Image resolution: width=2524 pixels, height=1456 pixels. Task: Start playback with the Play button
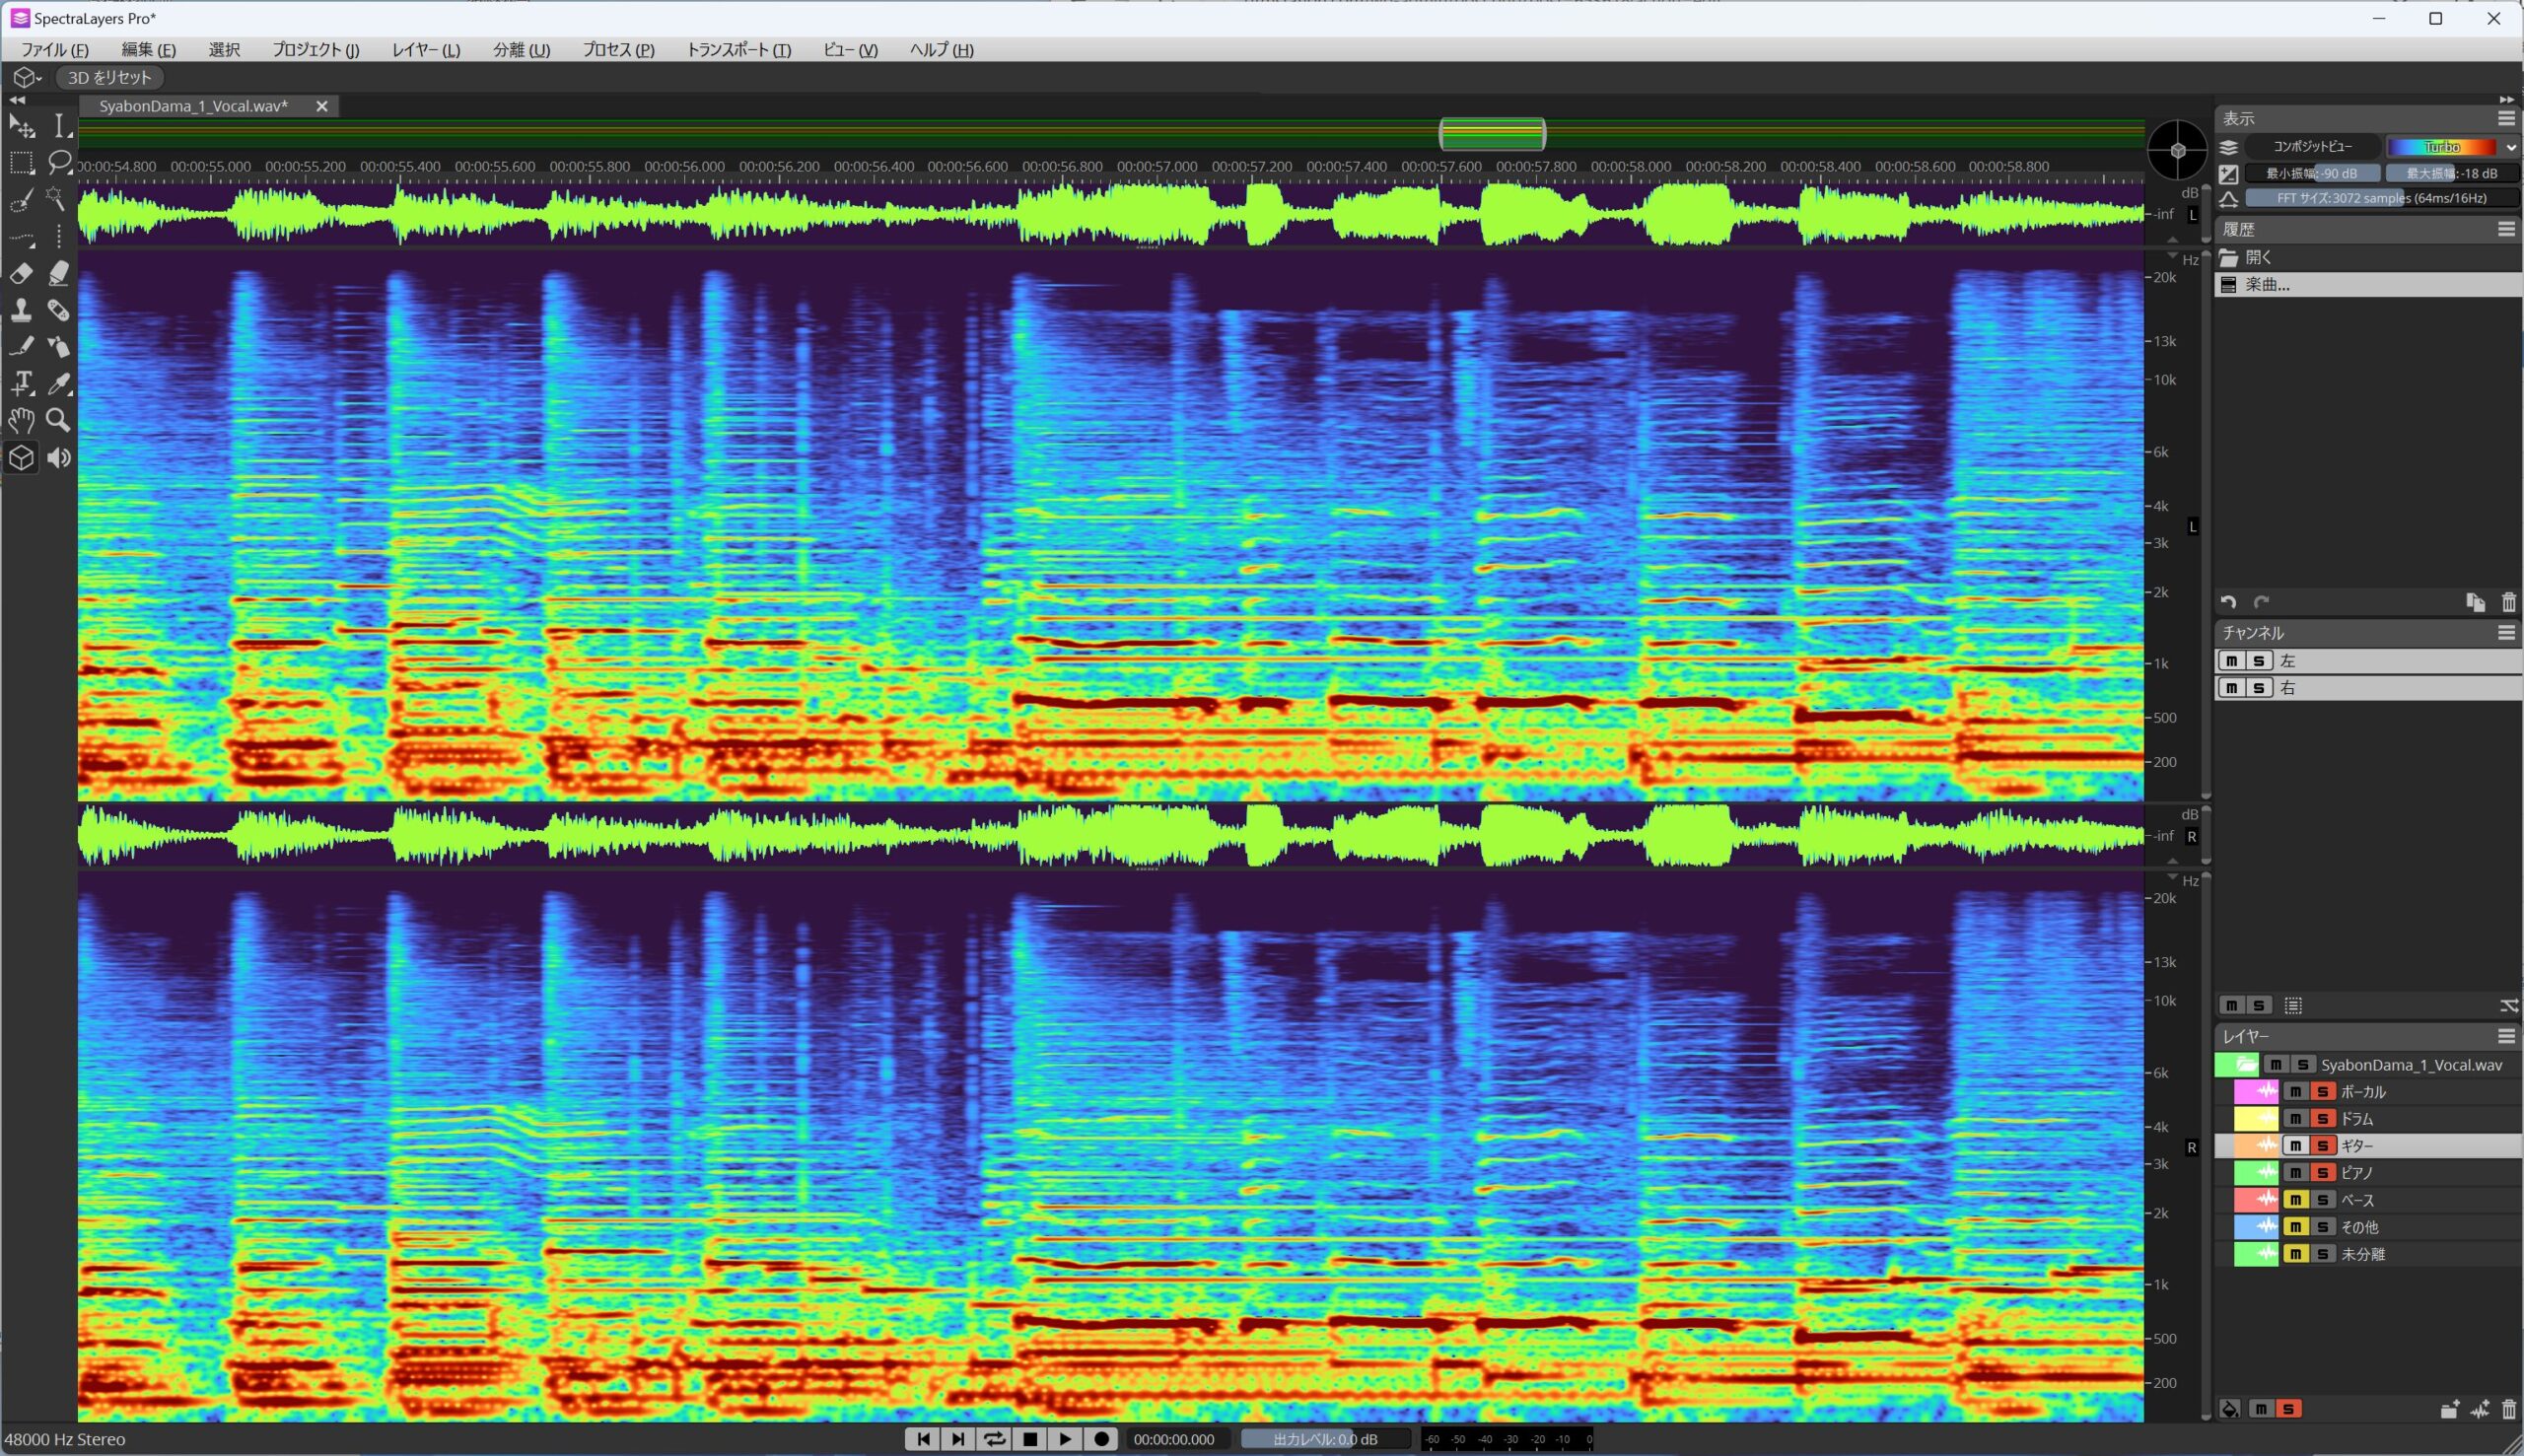(x=1065, y=1439)
